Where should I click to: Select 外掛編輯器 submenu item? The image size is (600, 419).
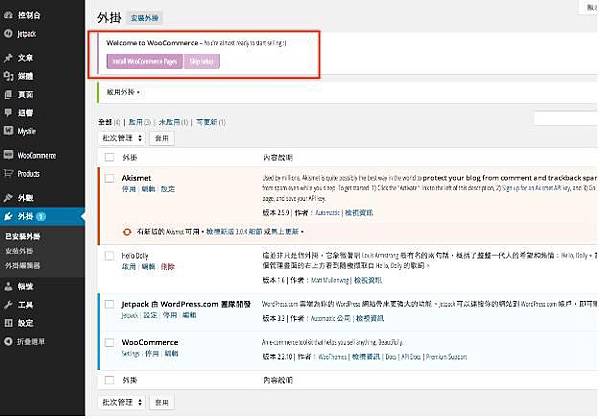coord(23,265)
